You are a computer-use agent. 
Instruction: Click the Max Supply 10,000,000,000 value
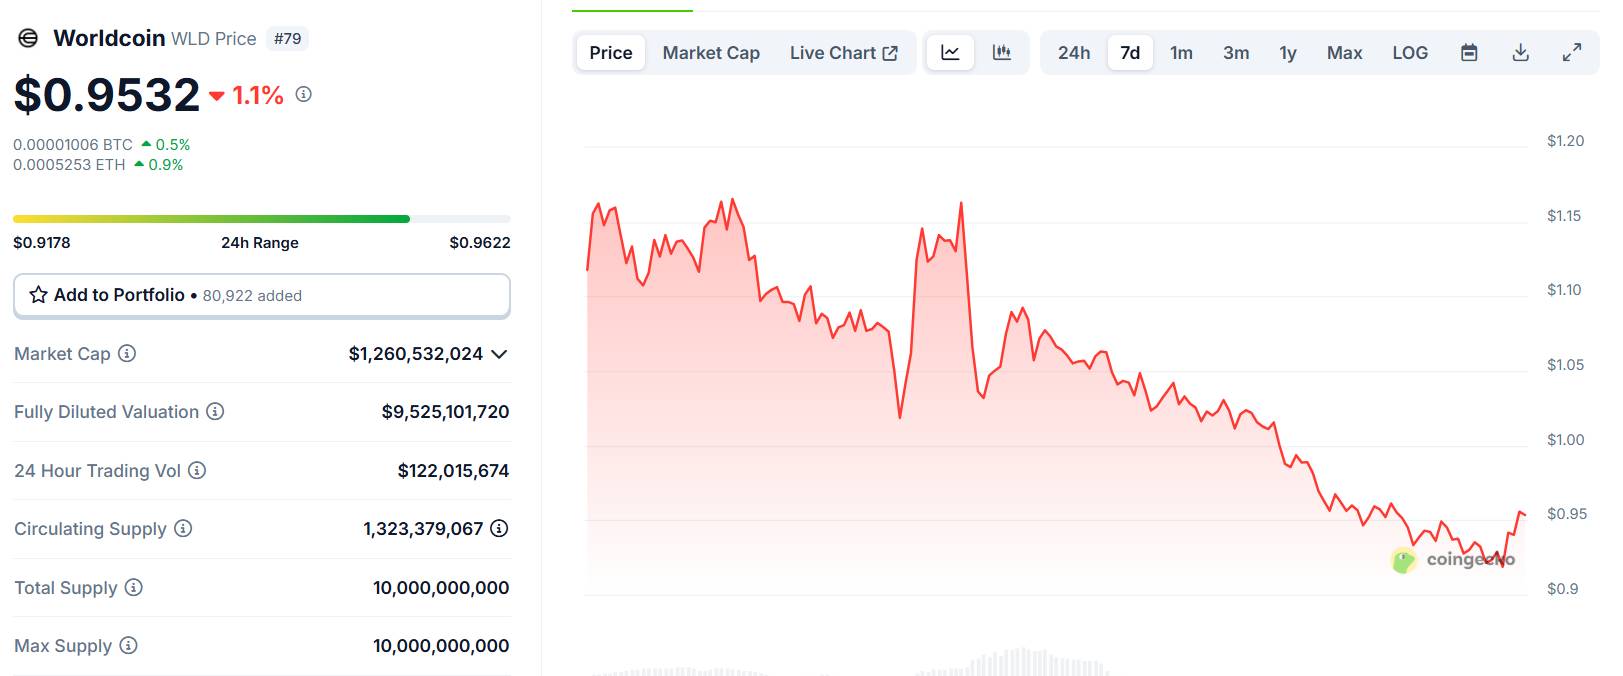click(441, 646)
